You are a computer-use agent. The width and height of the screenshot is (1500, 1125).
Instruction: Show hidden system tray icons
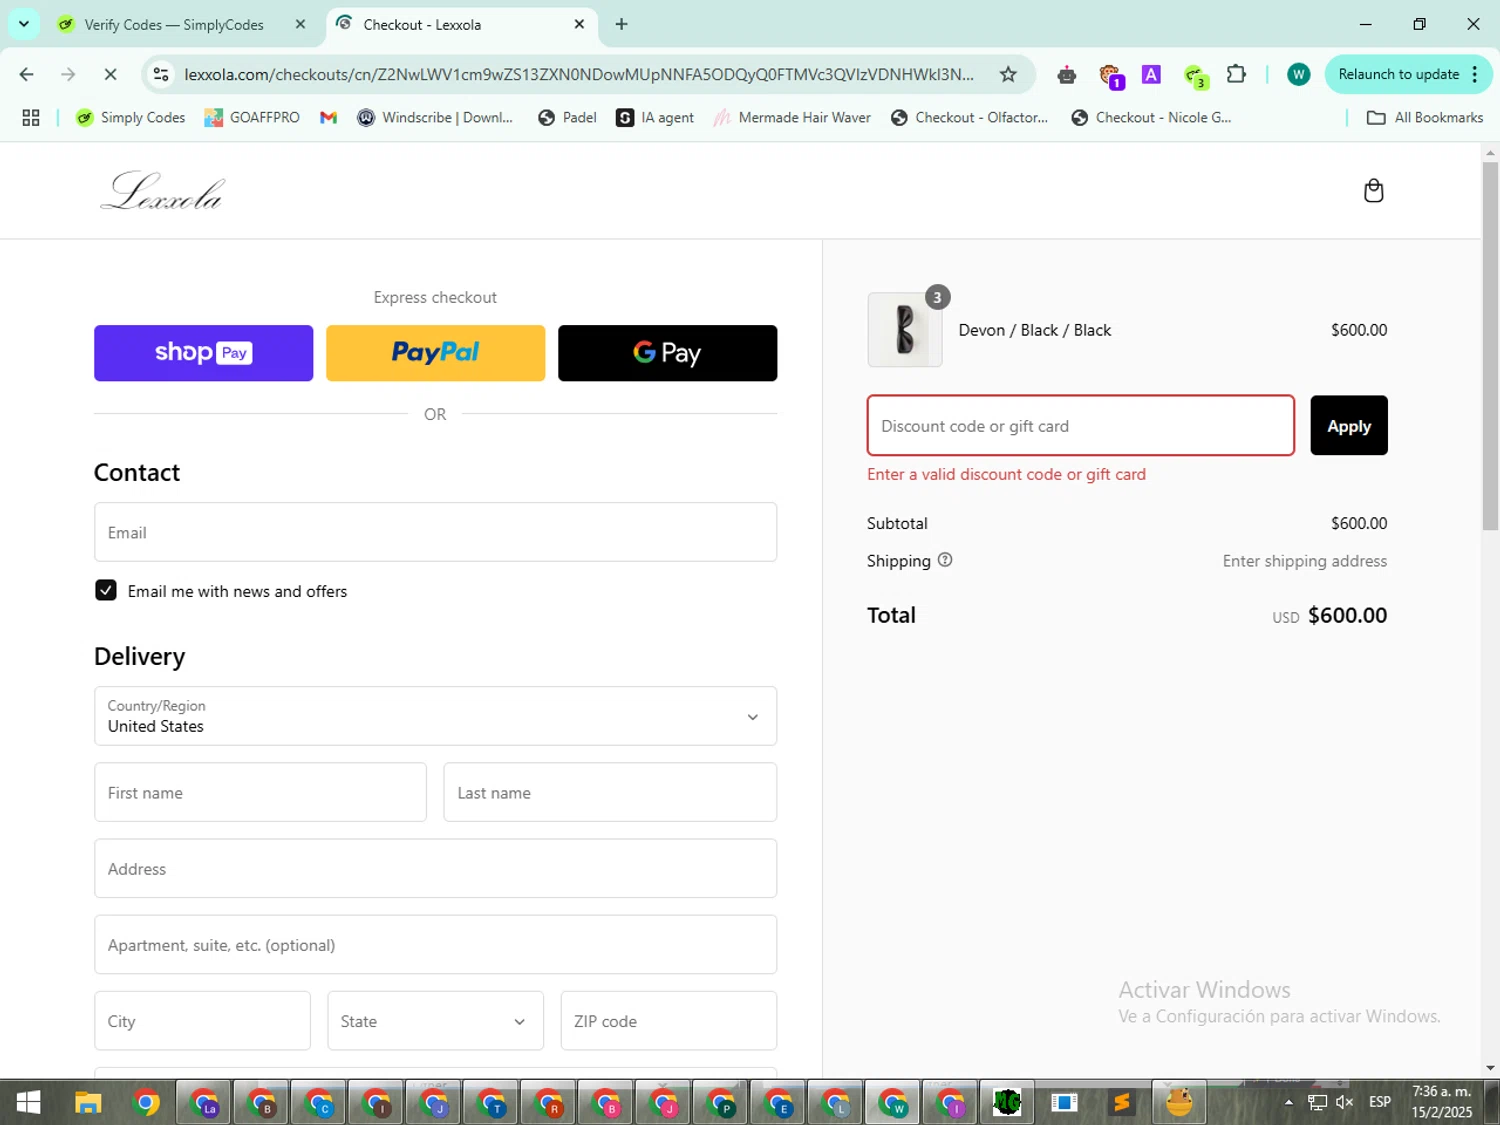point(1288,1102)
